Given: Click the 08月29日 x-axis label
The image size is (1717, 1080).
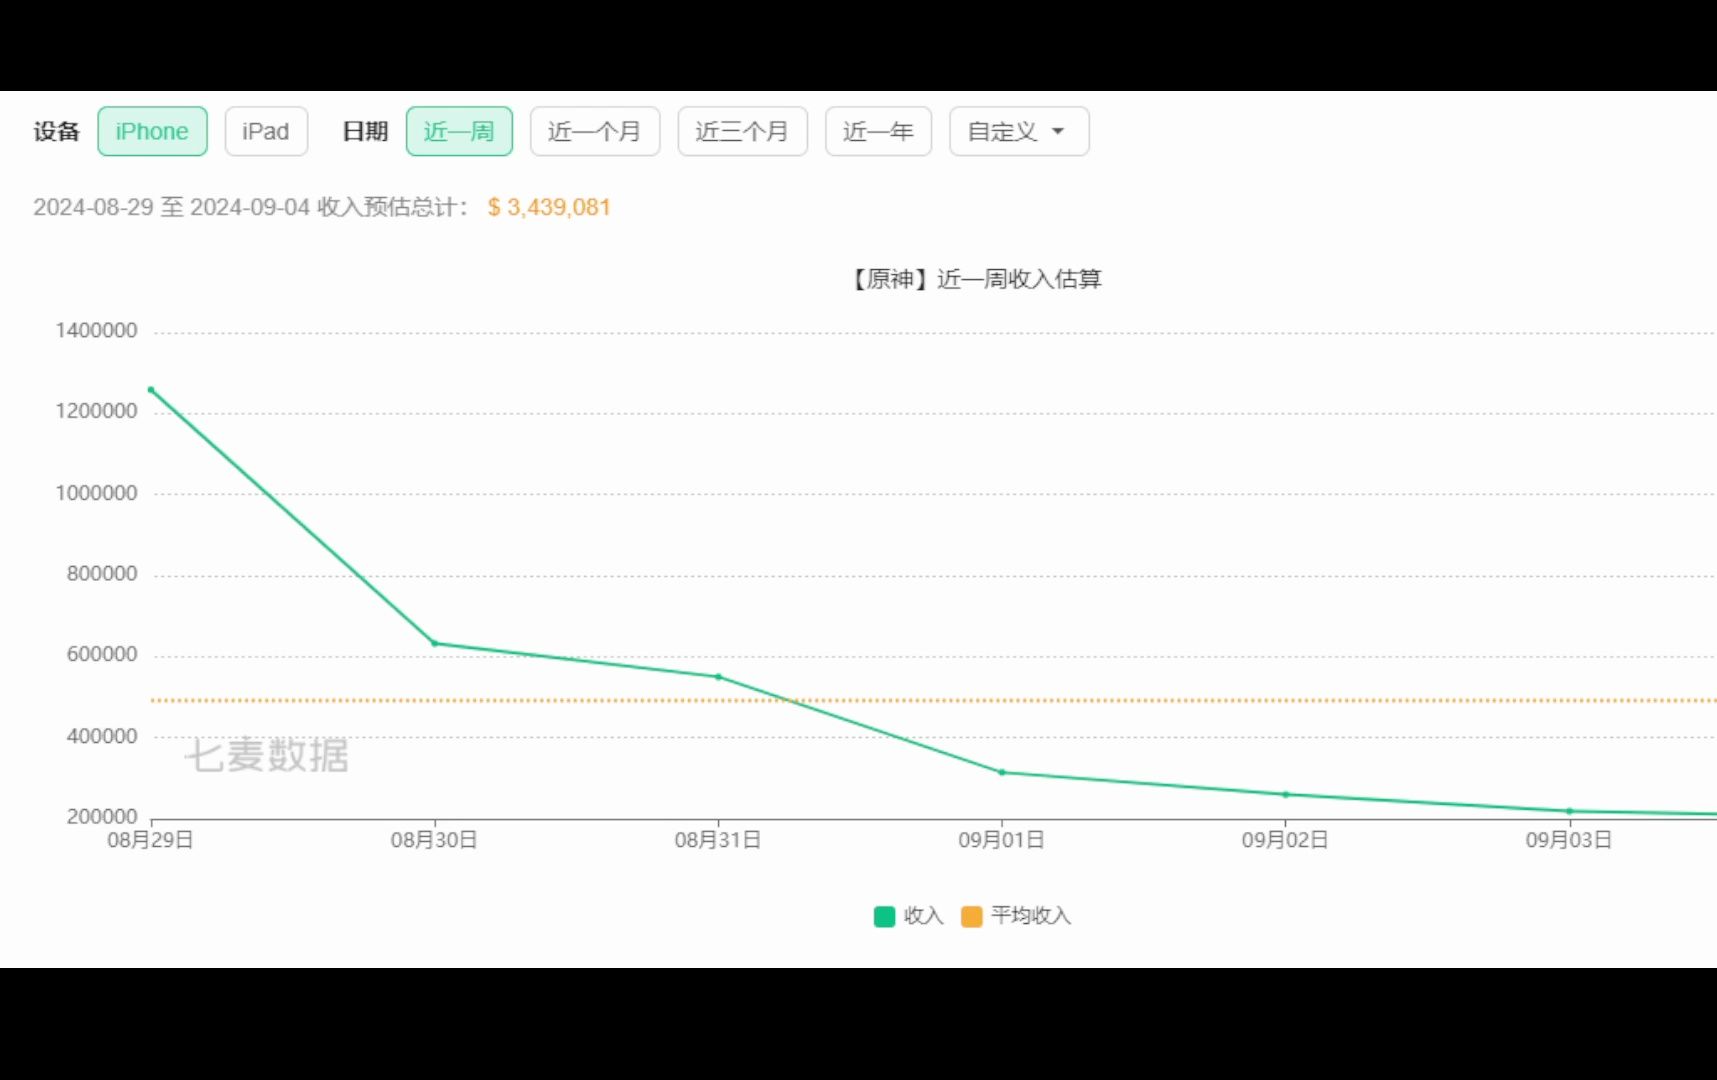Looking at the screenshot, I should 151,840.
